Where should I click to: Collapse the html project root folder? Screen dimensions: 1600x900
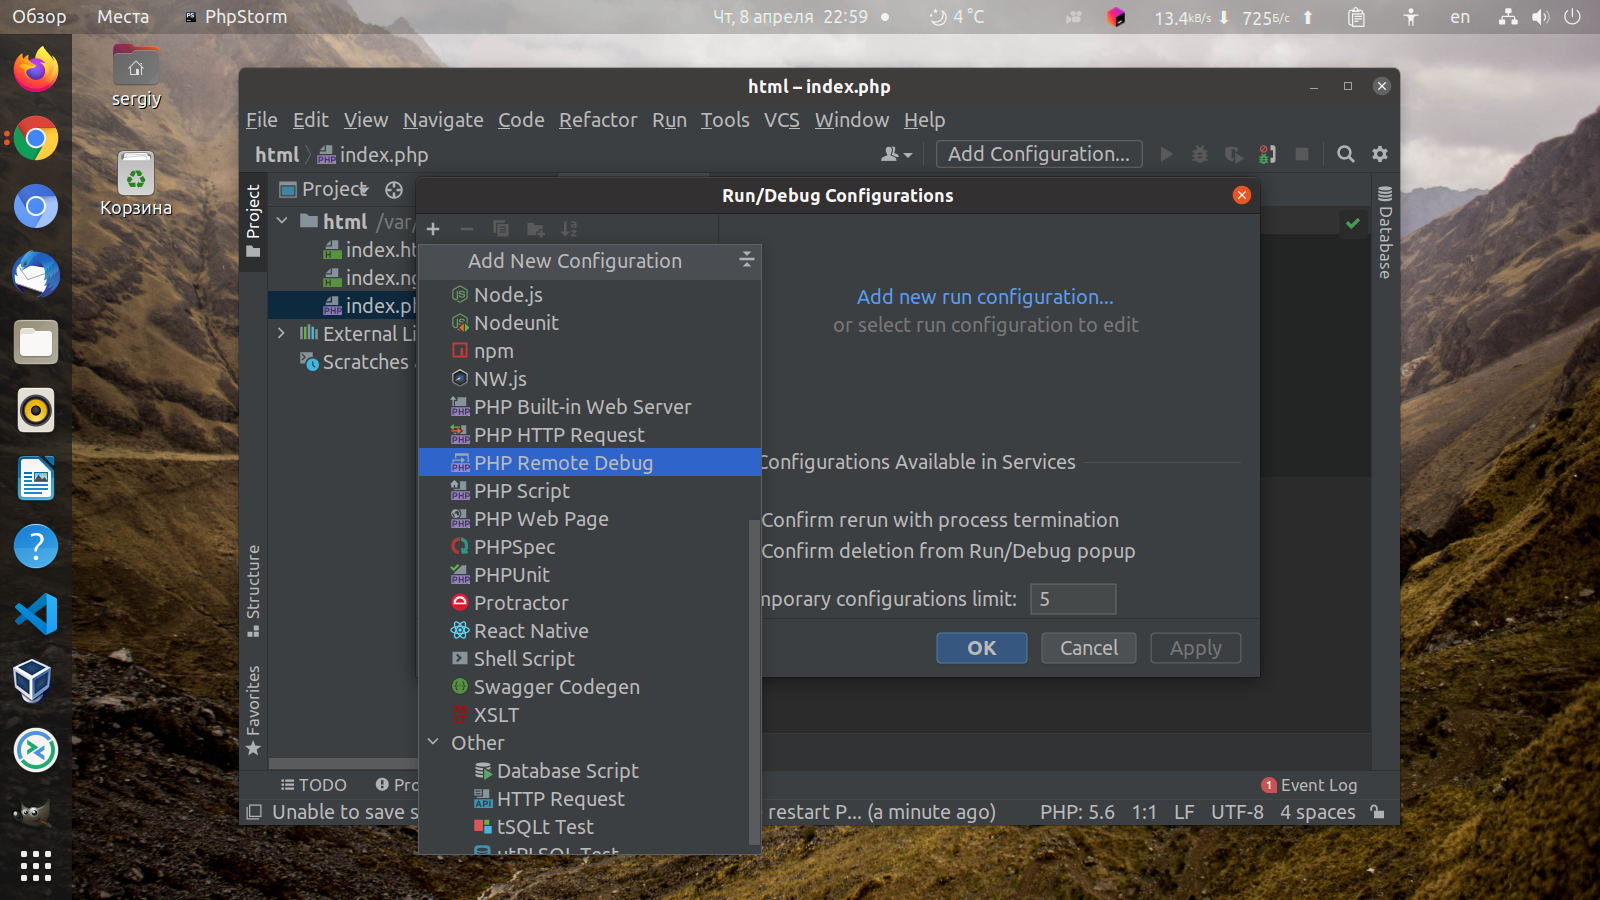pyautogui.click(x=282, y=221)
